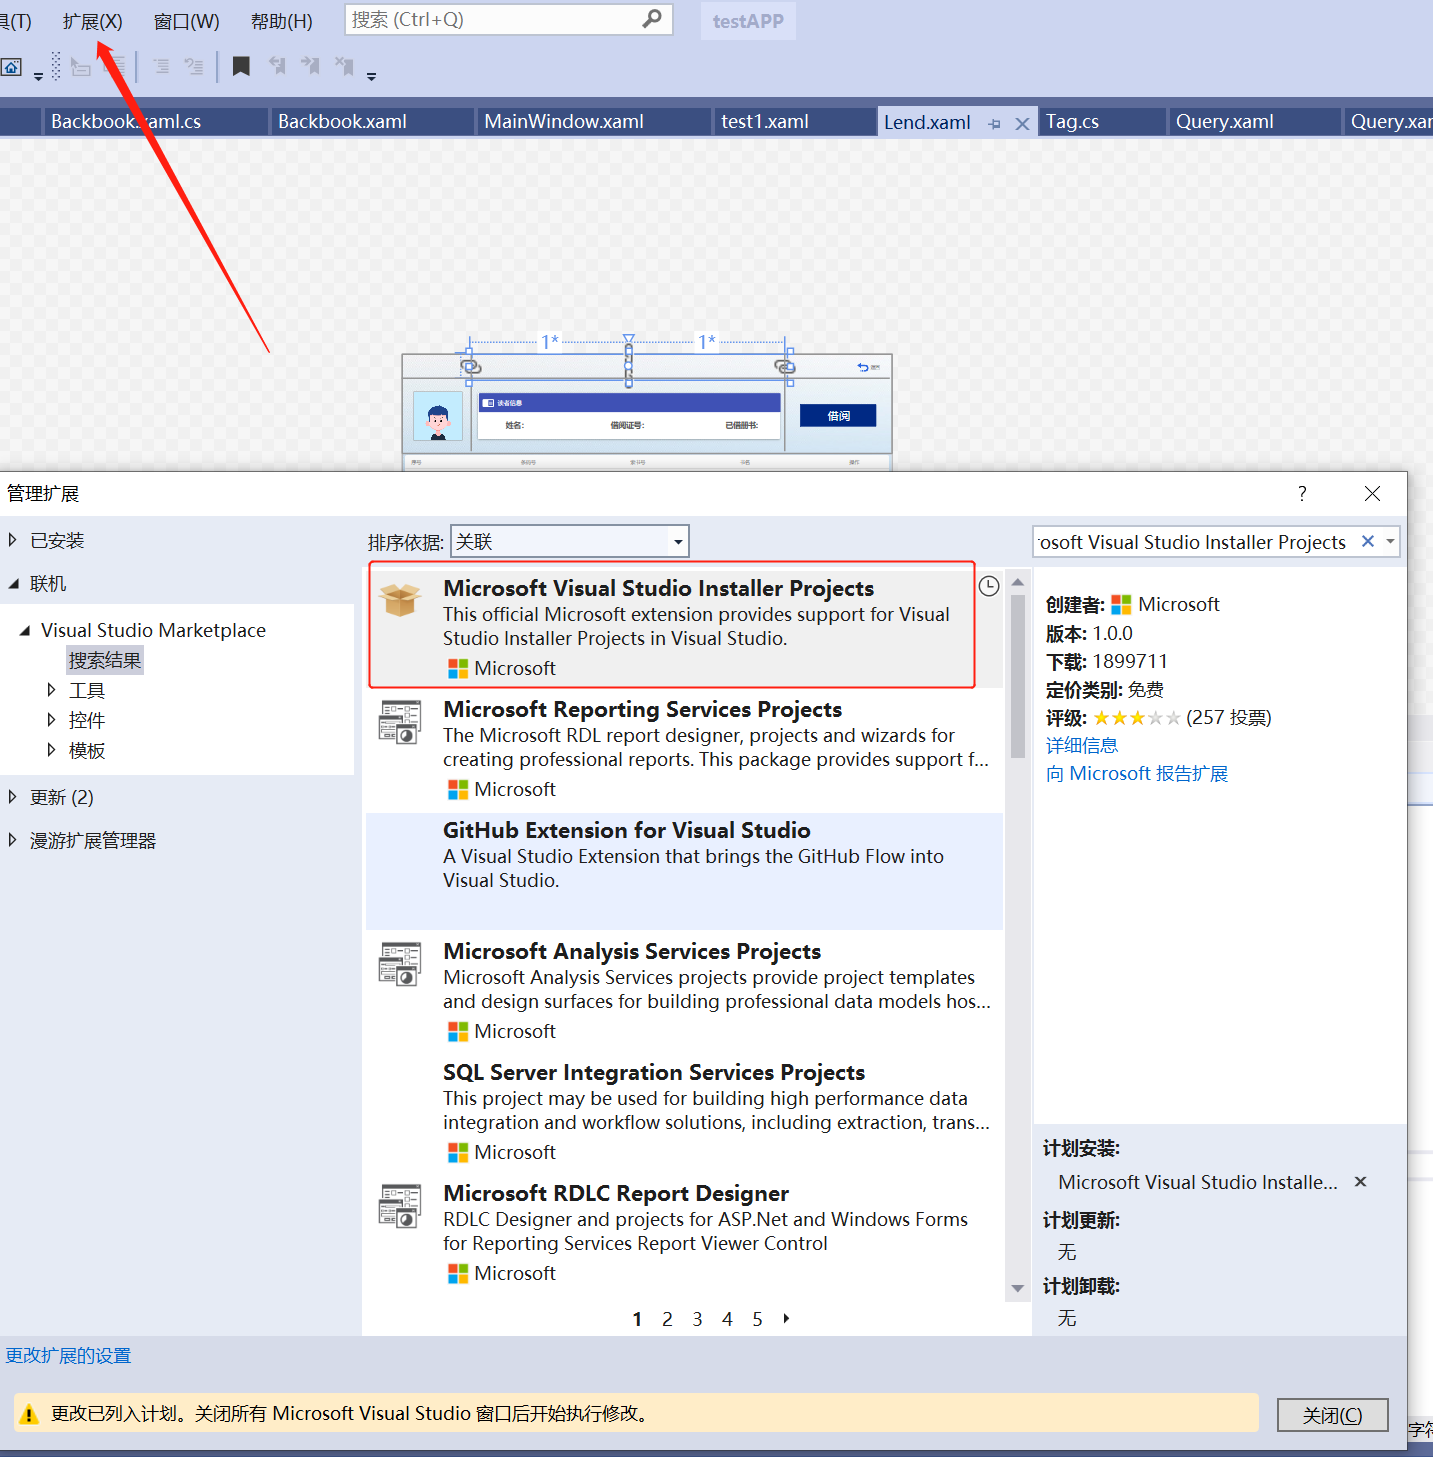The width and height of the screenshot is (1433, 1457).
Task: Open the first toolbar overflow options arrow
Action: (38, 76)
